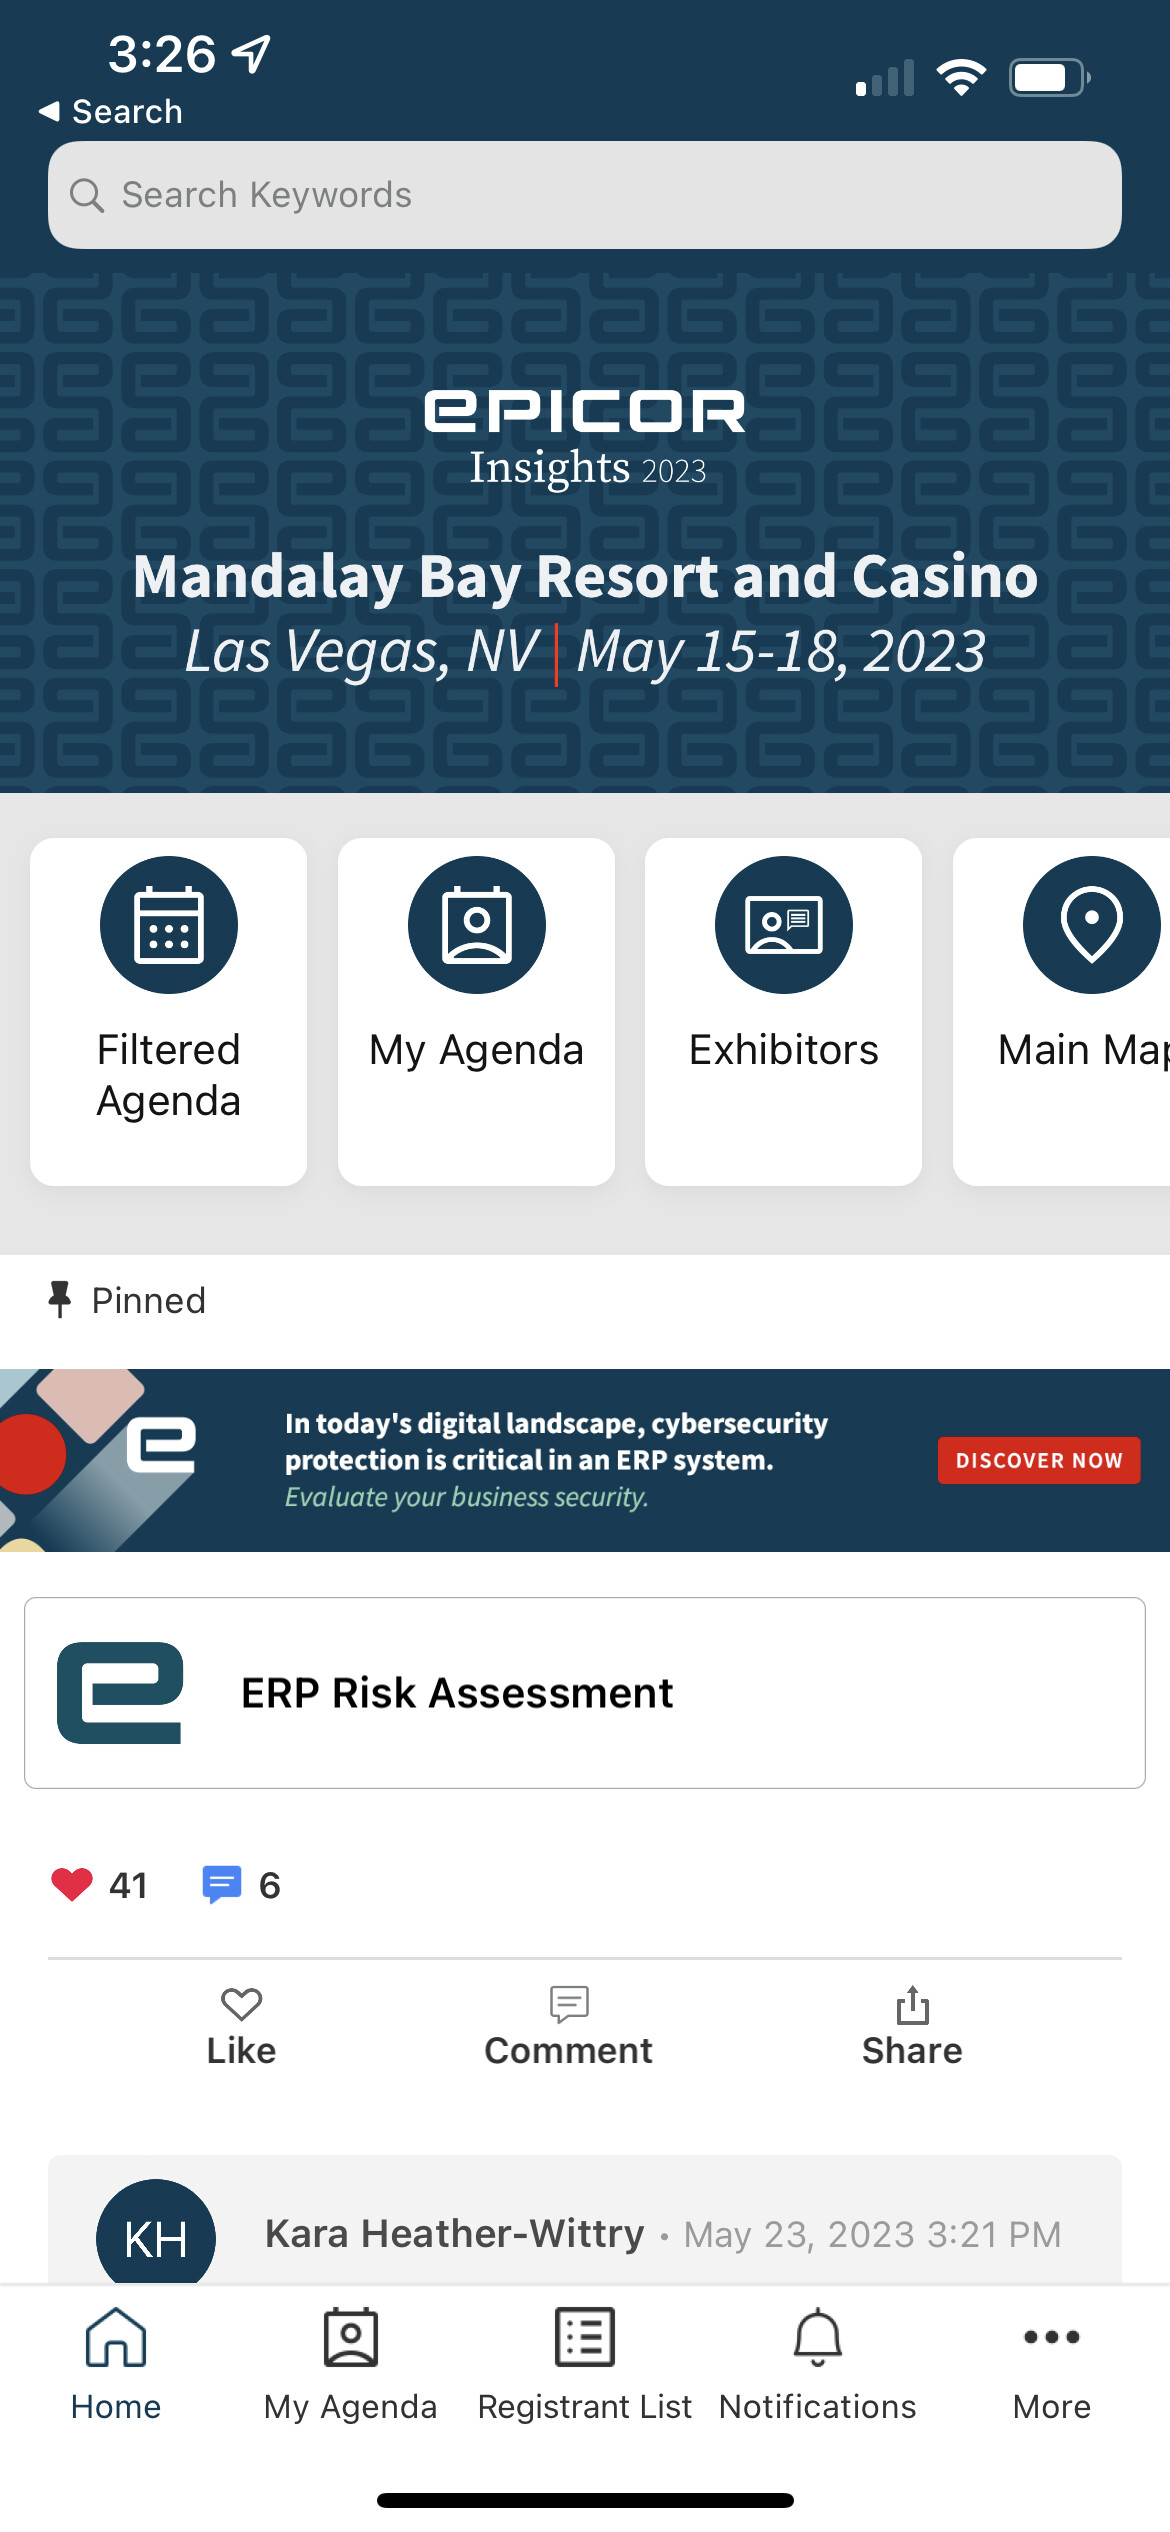Open the KH avatar of Kara Heather-Wittry
The width and height of the screenshot is (1170, 2532).
[x=156, y=2234]
